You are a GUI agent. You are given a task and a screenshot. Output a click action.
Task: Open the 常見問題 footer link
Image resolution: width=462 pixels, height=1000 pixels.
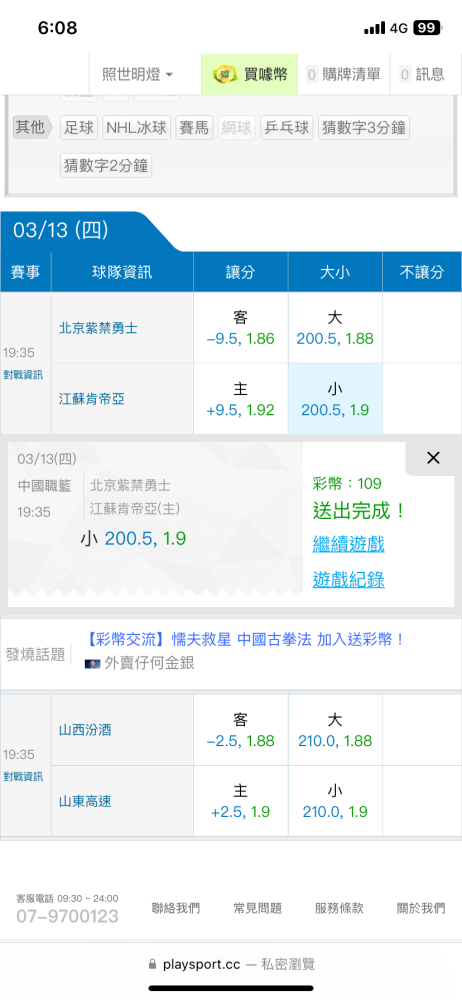tap(258, 908)
